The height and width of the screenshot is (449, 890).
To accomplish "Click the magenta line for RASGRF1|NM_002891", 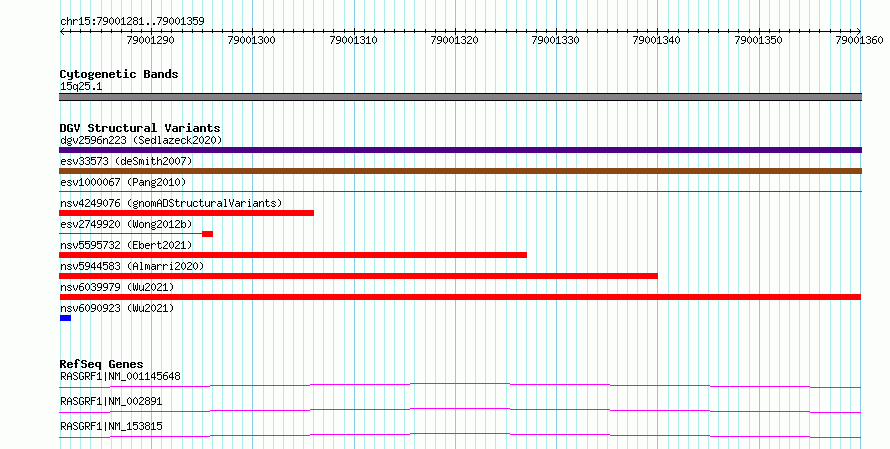I will (460, 410).
